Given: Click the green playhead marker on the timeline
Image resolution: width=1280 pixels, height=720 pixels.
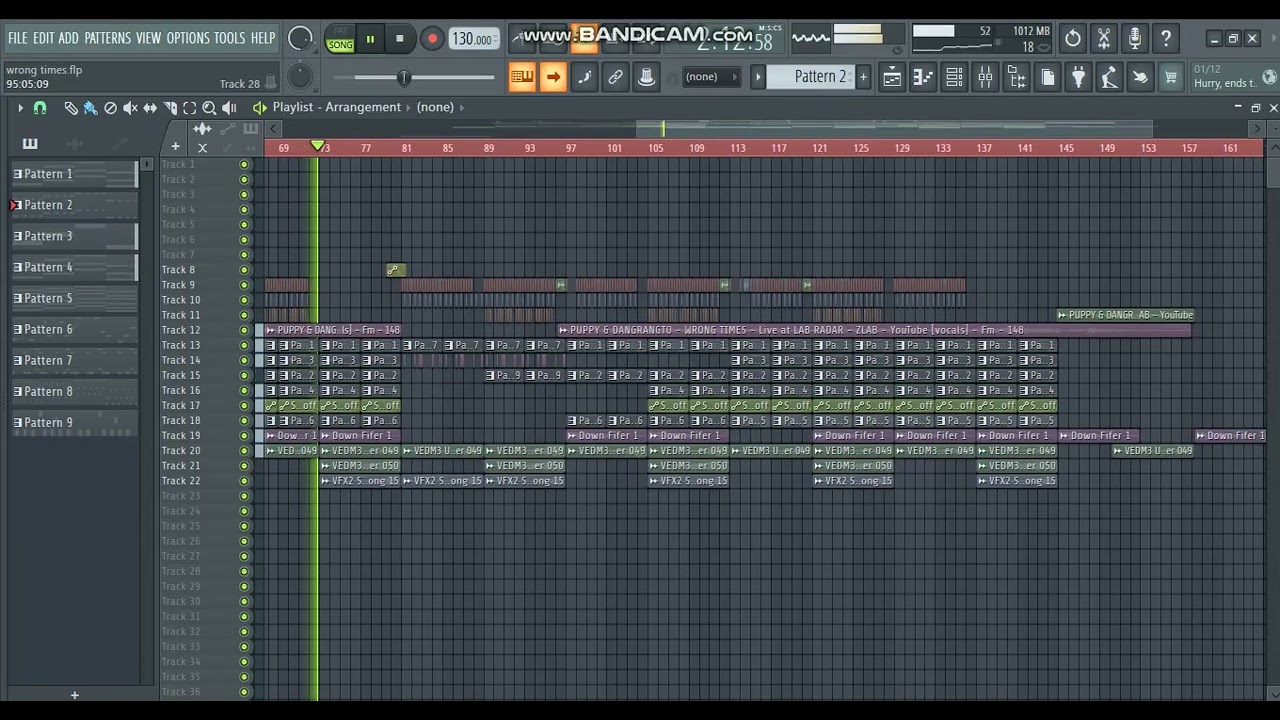Looking at the screenshot, I should (x=318, y=147).
